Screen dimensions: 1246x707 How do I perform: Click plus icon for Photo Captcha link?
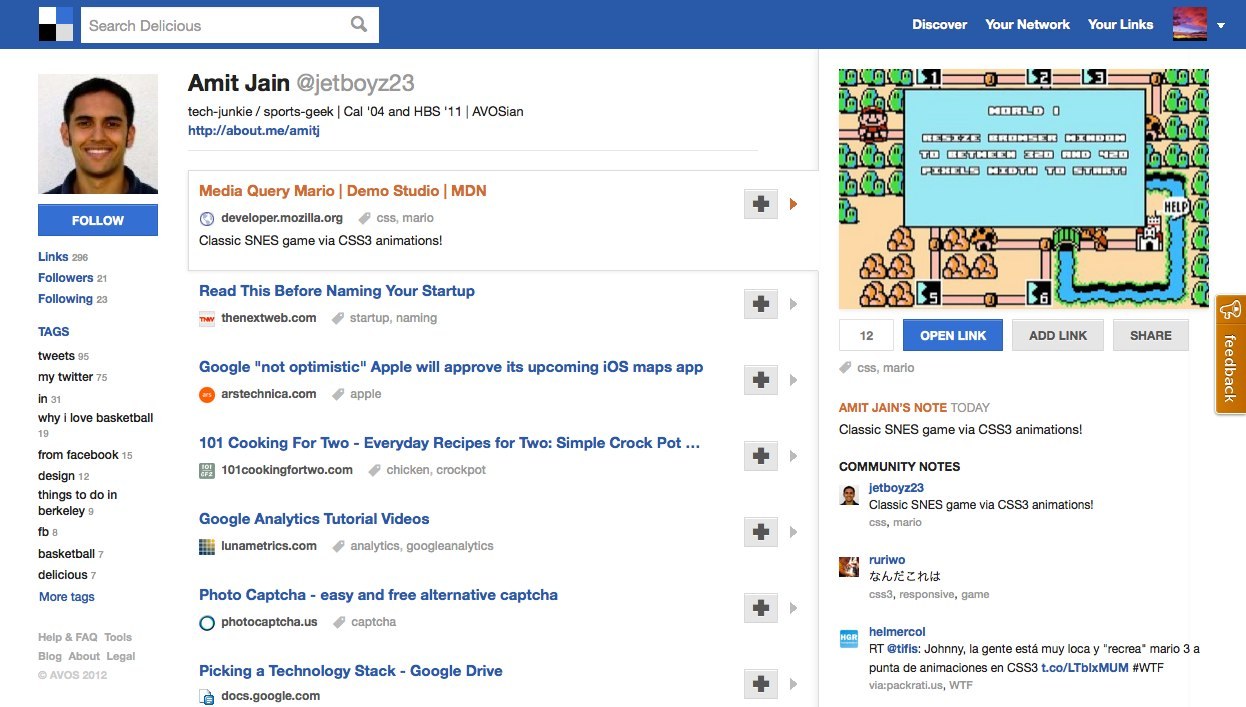[x=761, y=608]
